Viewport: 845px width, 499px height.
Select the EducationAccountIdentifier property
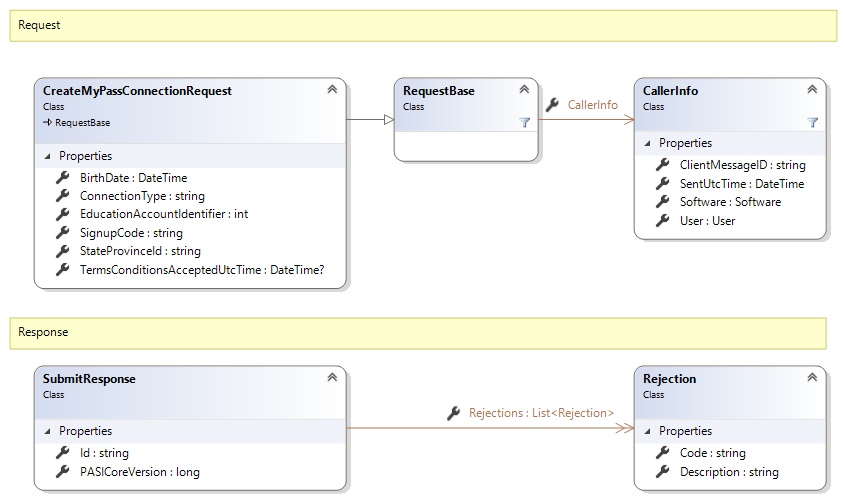point(164,215)
